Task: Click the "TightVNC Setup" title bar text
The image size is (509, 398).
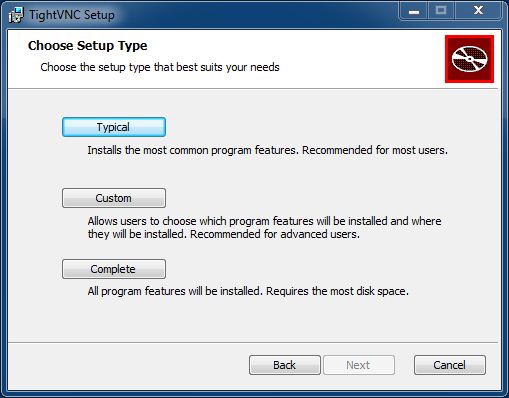Action: pyautogui.click(x=72, y=15)
